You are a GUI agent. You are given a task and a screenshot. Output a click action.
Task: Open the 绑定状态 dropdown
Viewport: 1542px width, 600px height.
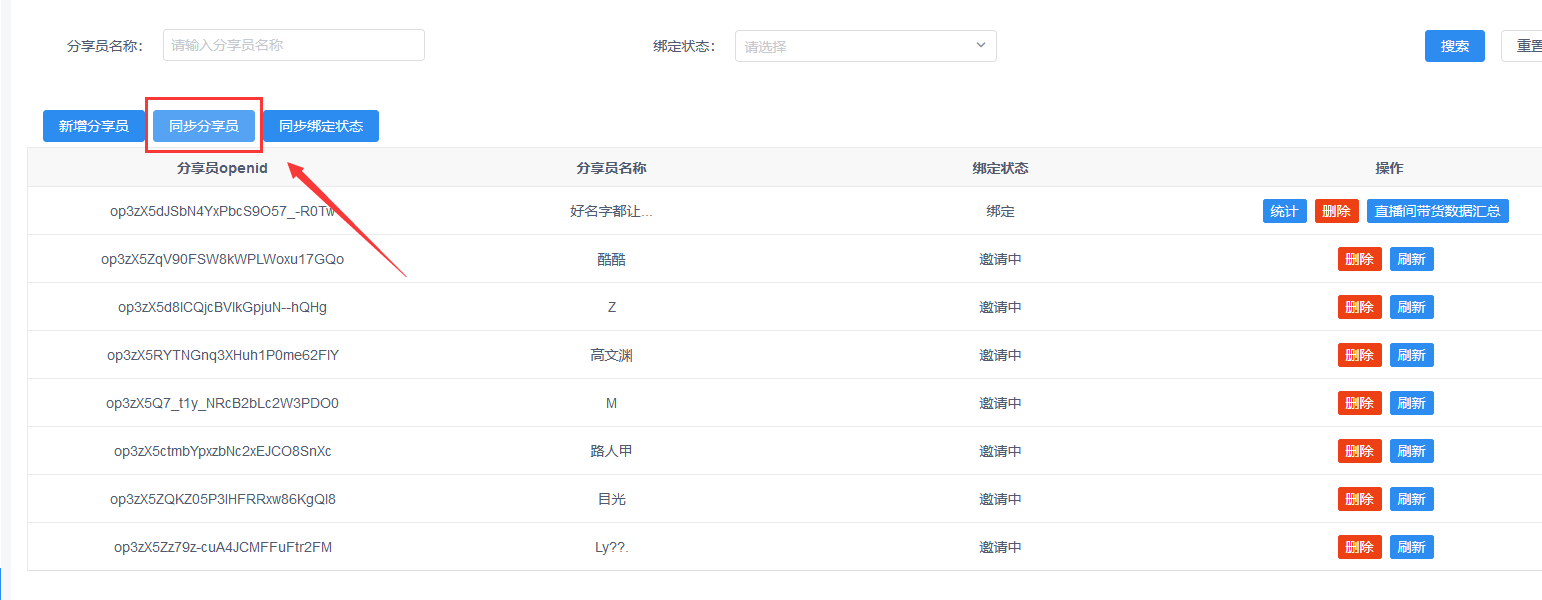pyautogui.click(x=865, y=46)
